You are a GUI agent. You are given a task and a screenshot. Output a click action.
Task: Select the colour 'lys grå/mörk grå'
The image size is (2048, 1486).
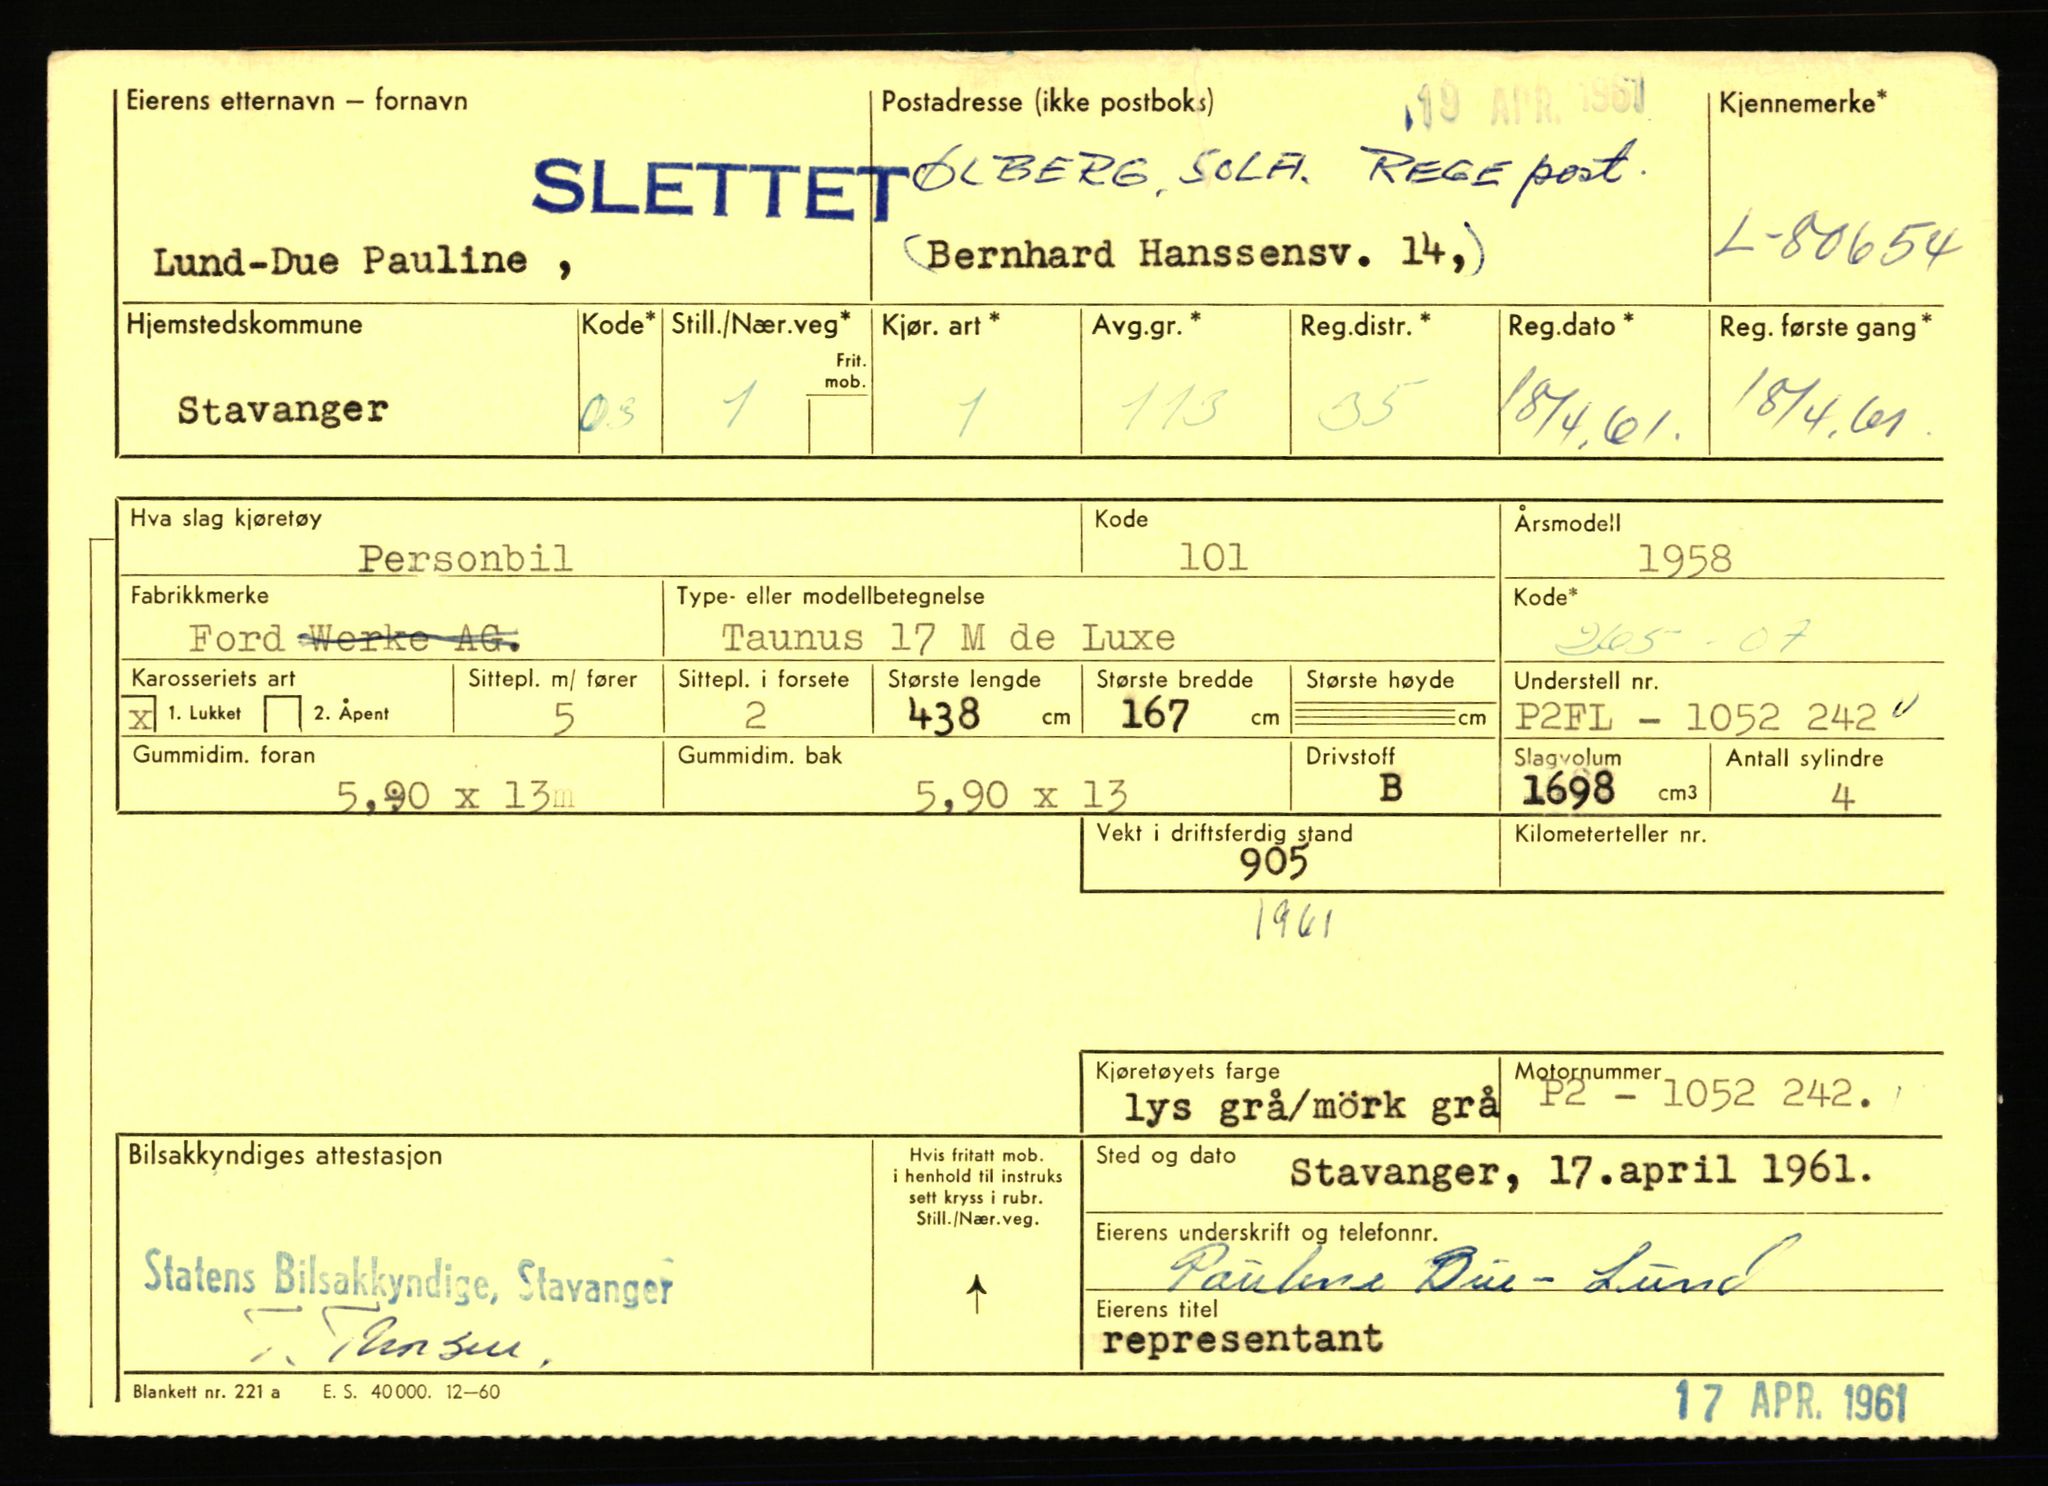pos(1311,1106)
